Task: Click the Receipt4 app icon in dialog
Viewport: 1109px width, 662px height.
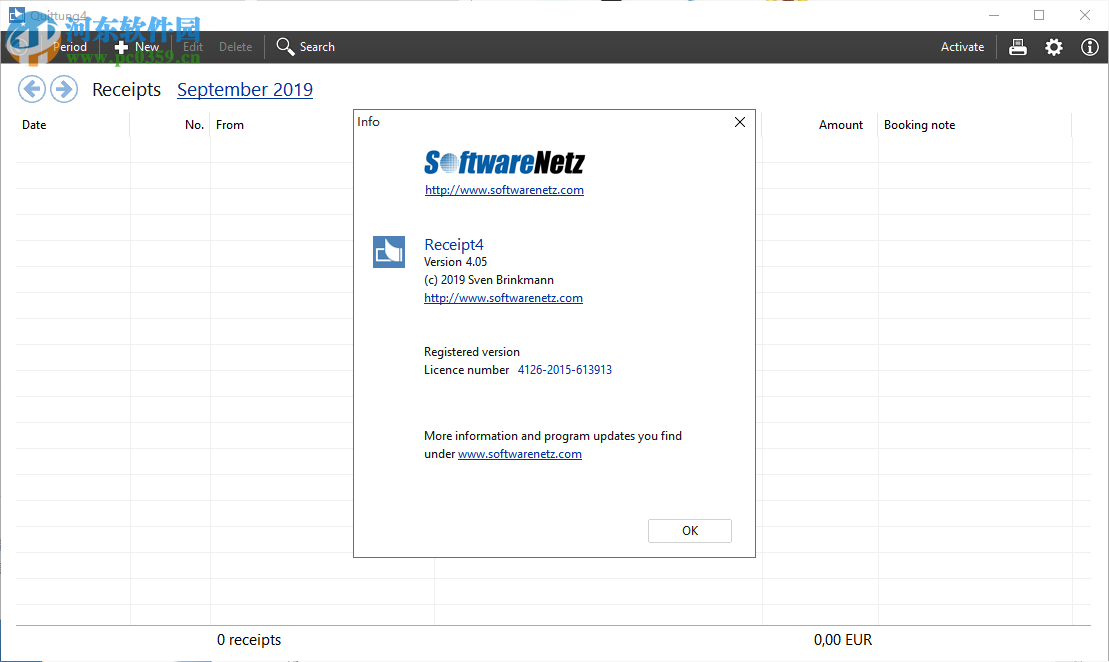Action: [389, 252]
